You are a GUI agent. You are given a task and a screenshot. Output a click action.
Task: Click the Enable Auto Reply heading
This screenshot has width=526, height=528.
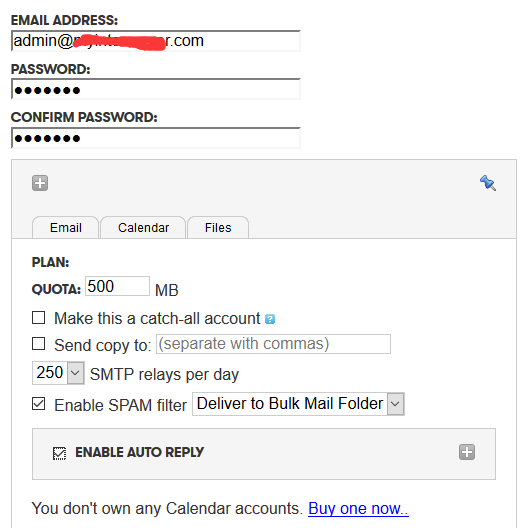pos(139,452)
